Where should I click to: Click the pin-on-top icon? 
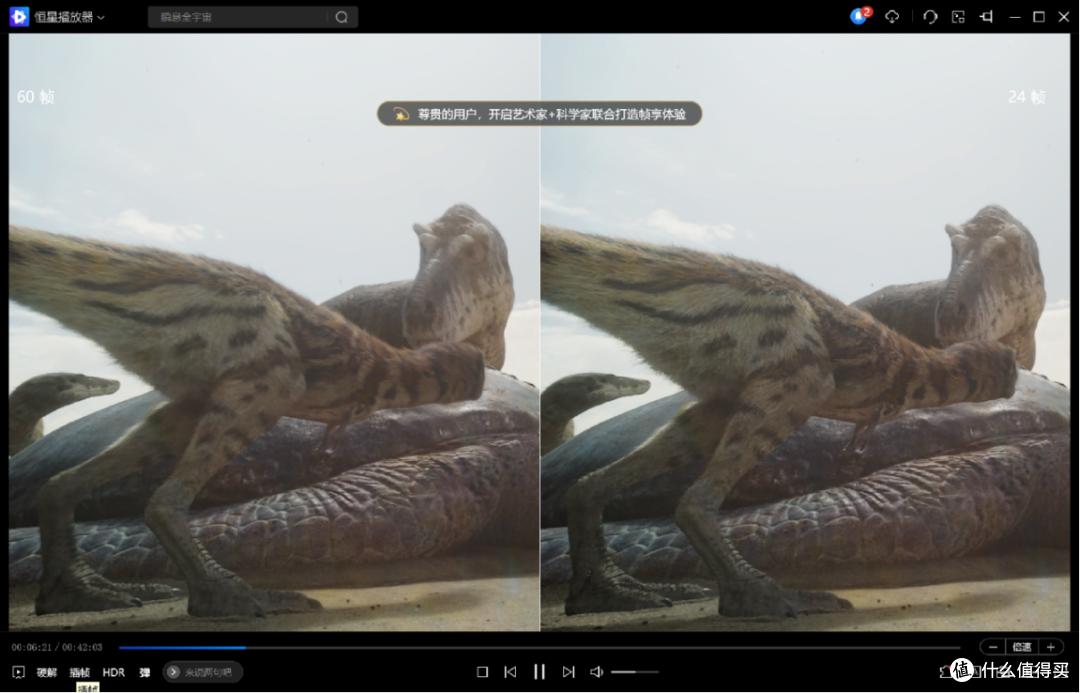tap(986, 17)
